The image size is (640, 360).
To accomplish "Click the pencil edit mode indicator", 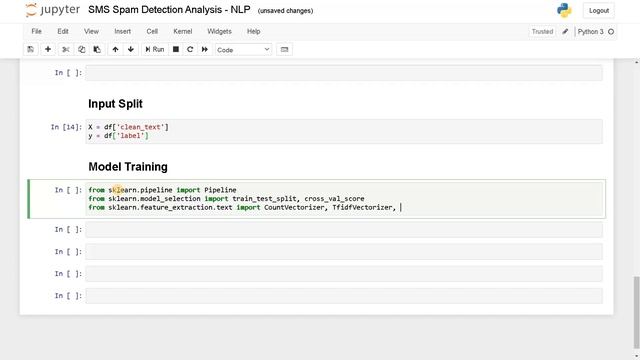I will click(x=565, y=31).
